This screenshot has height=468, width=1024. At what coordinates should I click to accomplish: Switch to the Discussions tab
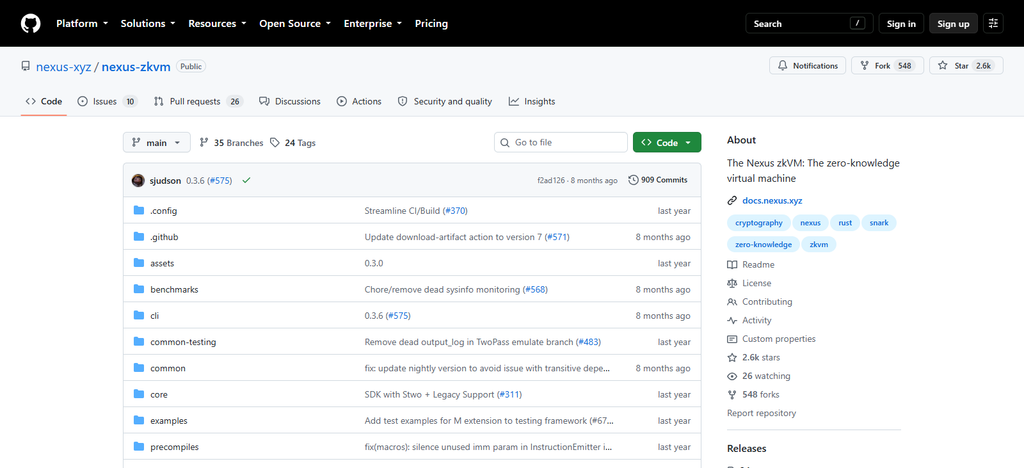pos(289,101)
